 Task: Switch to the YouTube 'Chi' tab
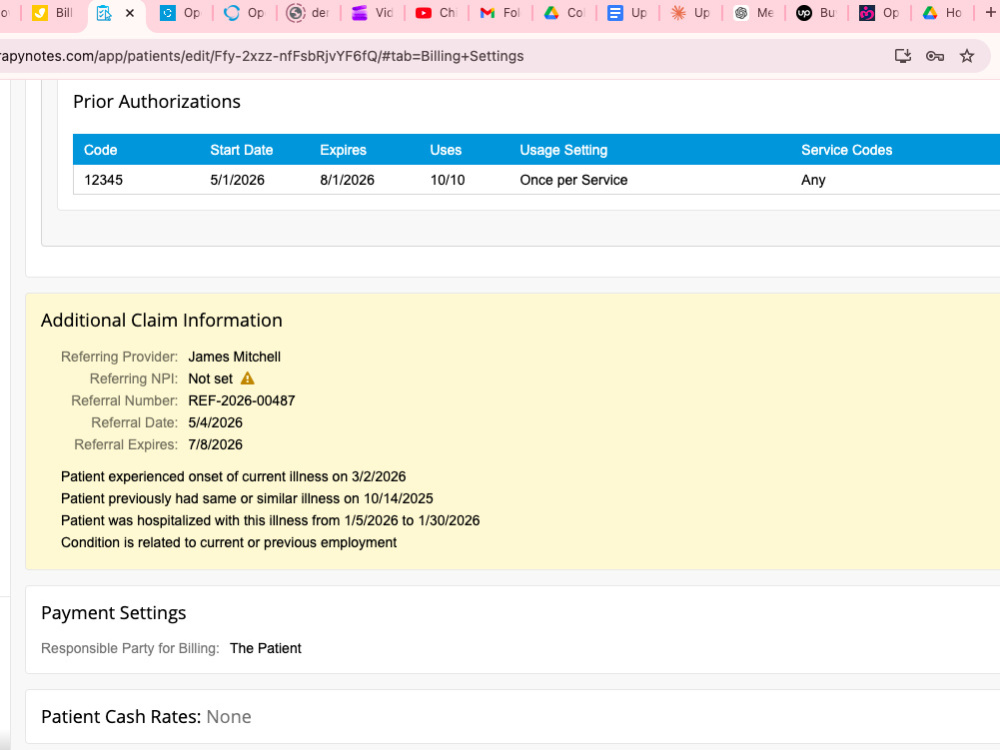436,13
